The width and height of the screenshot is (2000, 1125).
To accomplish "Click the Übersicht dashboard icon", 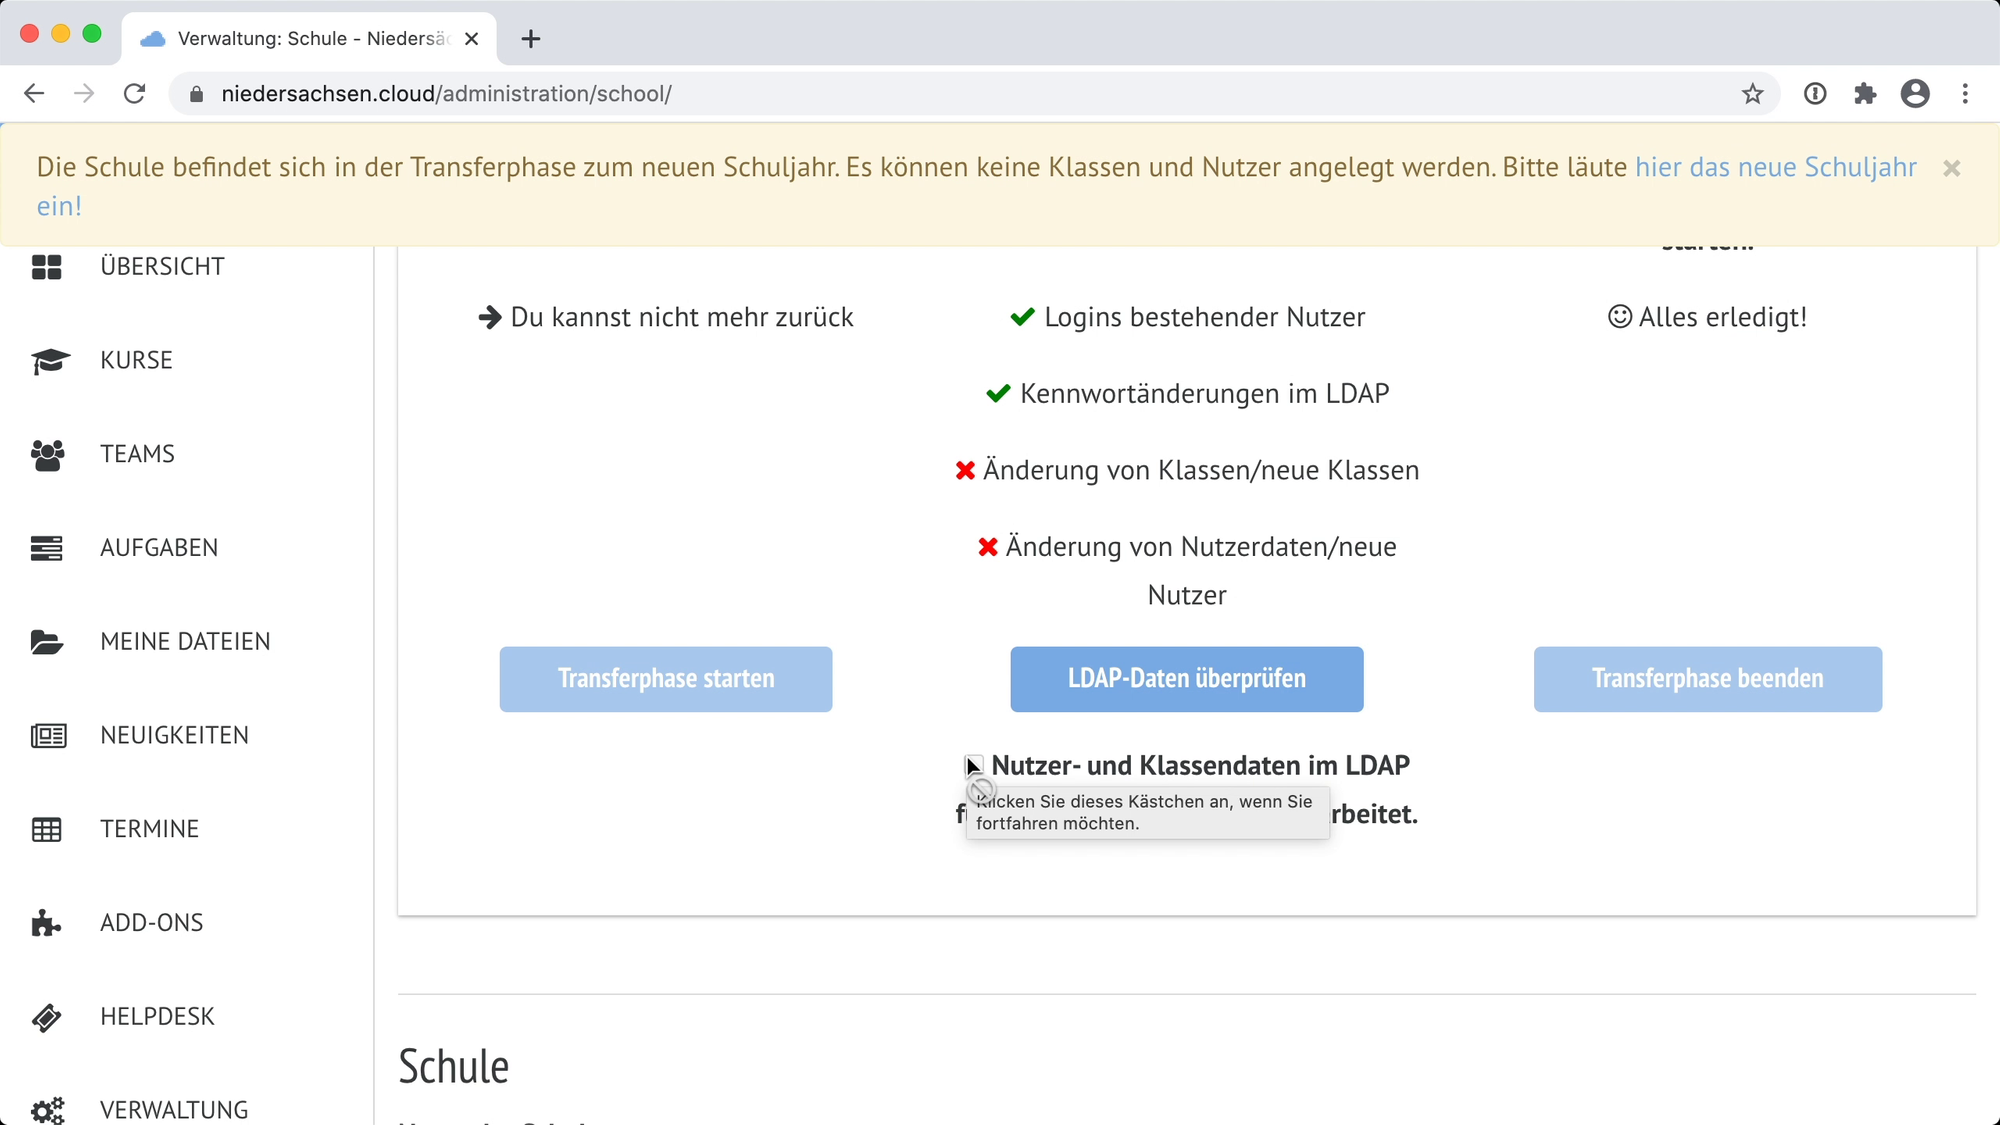I will pos(46,267).
